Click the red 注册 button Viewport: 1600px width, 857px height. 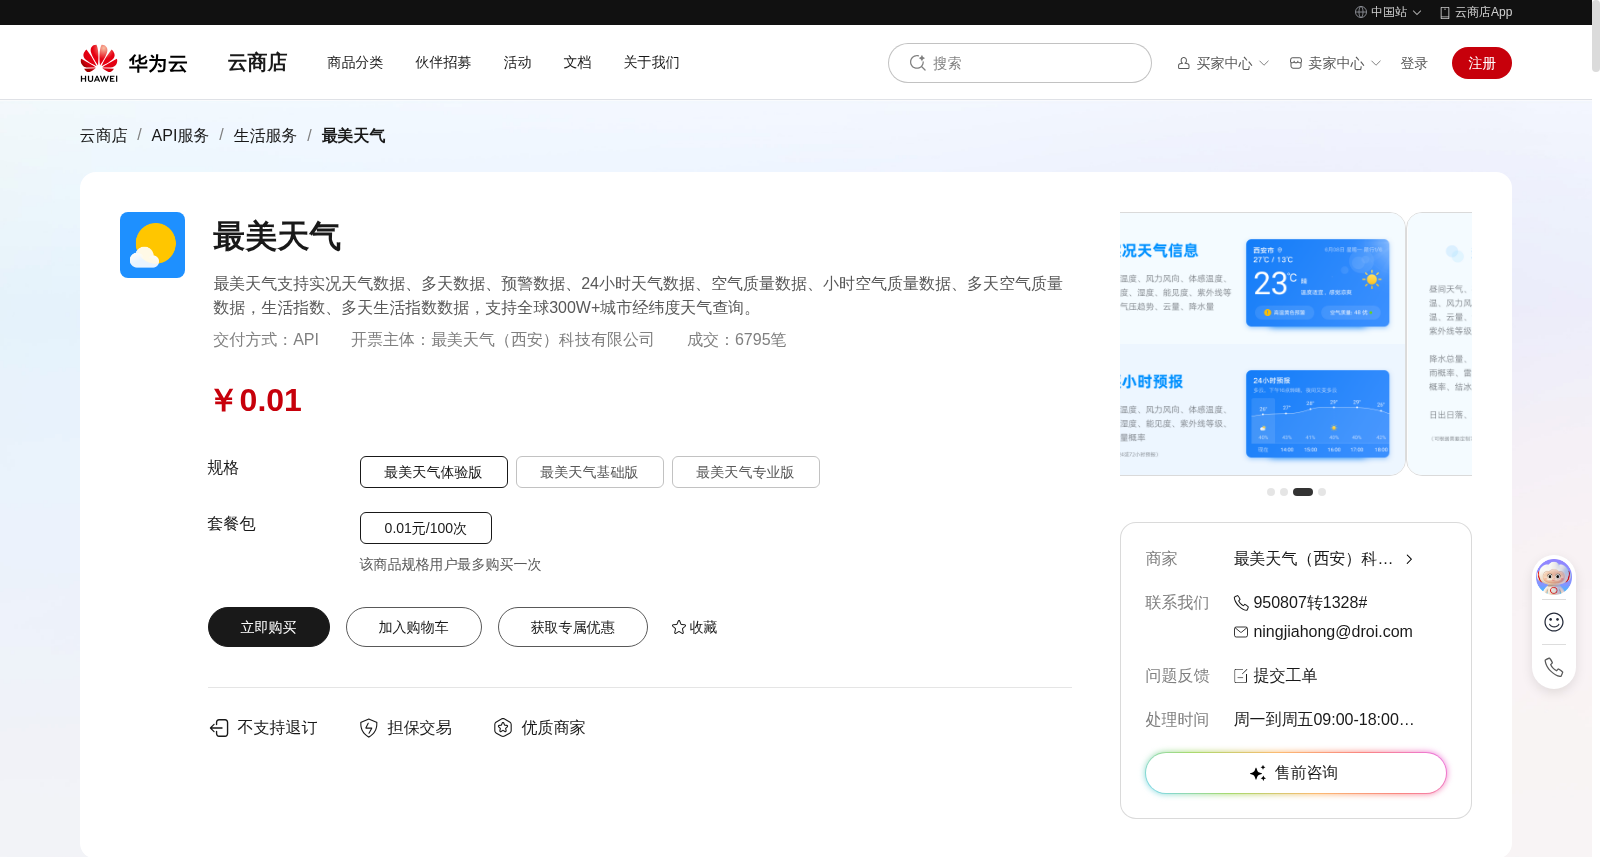1482,63
